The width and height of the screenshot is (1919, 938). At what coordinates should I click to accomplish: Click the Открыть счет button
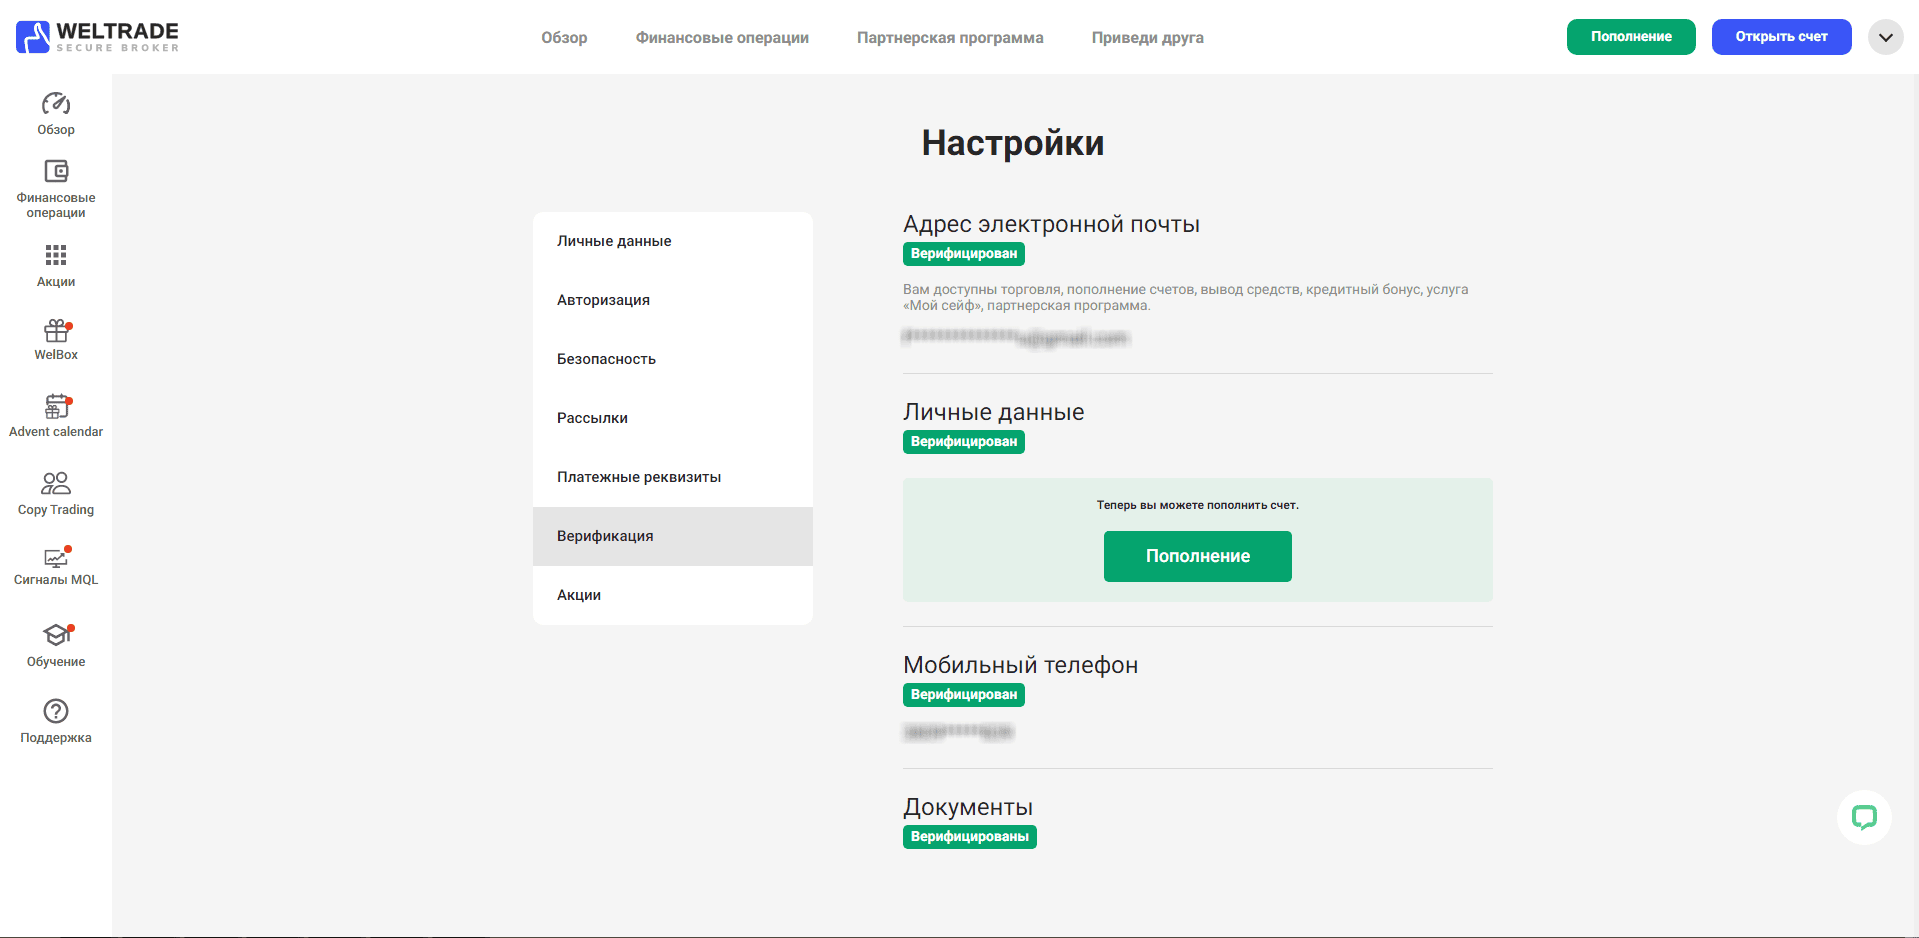pos(1781,37)
